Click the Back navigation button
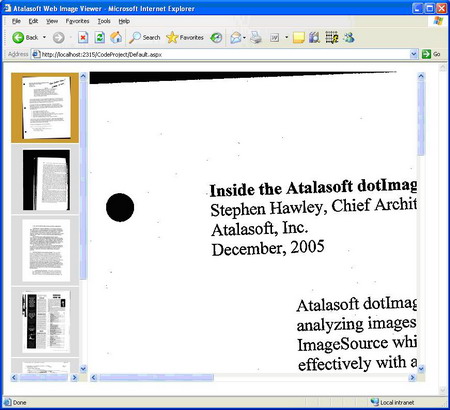 point(25,38)
